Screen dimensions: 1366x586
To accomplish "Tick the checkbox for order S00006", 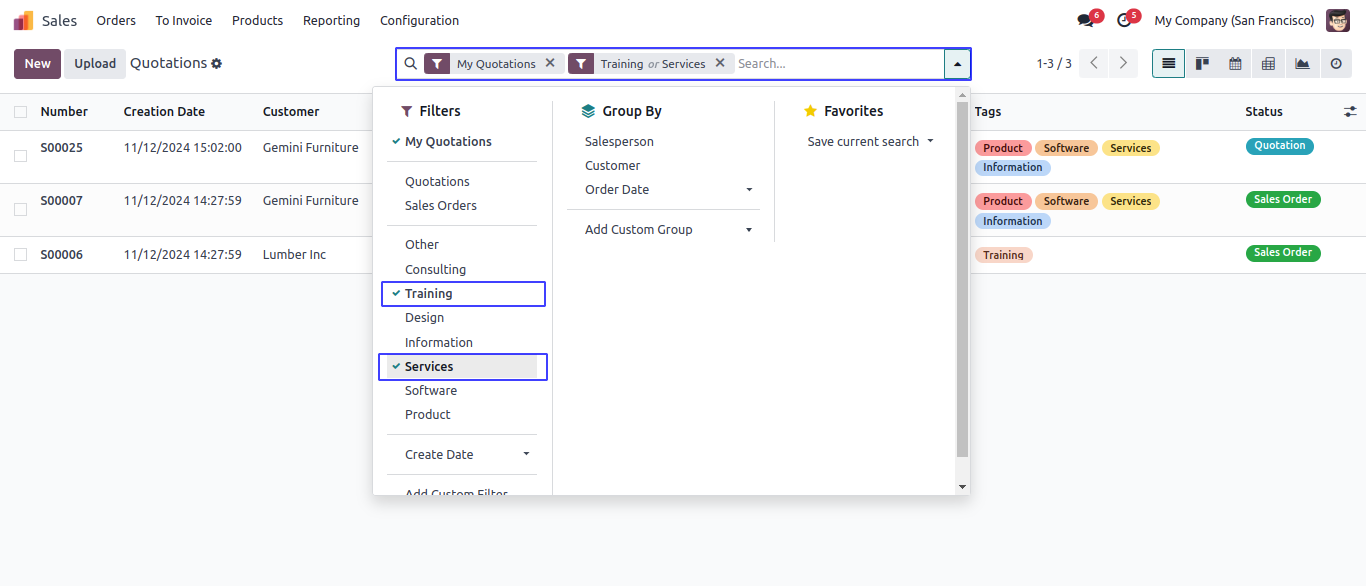I will 20,255.
